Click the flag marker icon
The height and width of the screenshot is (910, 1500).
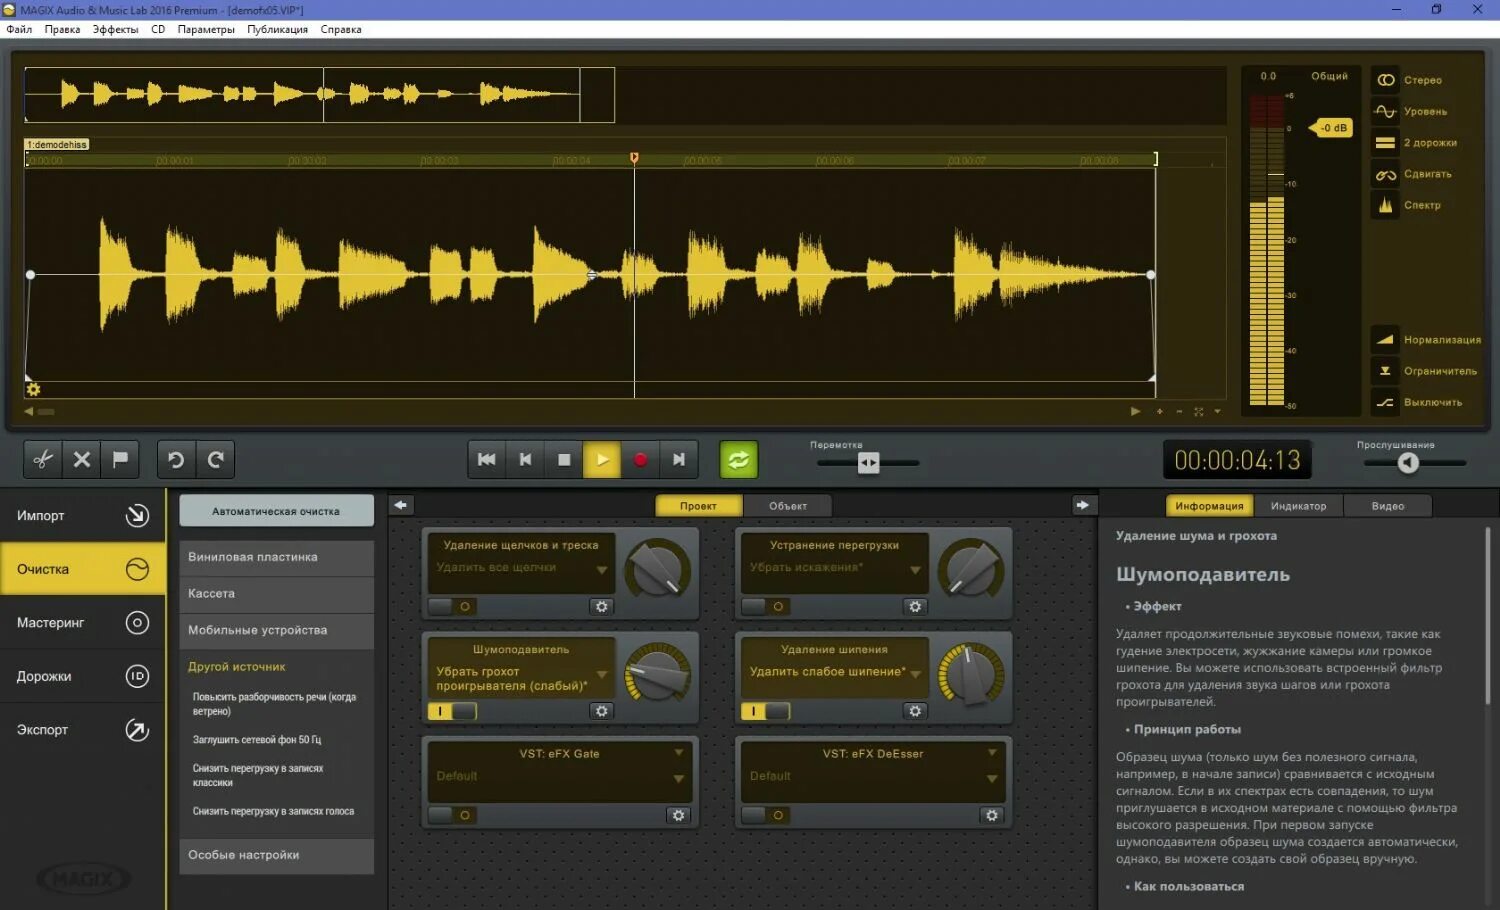[120, 459]
